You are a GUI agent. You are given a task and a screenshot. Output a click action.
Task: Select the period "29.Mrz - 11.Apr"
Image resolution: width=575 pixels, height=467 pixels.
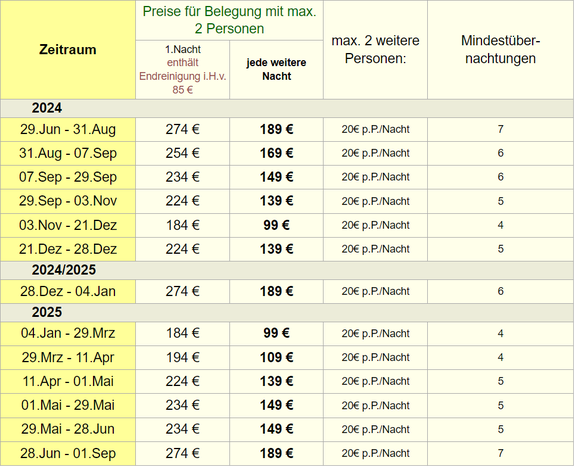tap(68, 357)
